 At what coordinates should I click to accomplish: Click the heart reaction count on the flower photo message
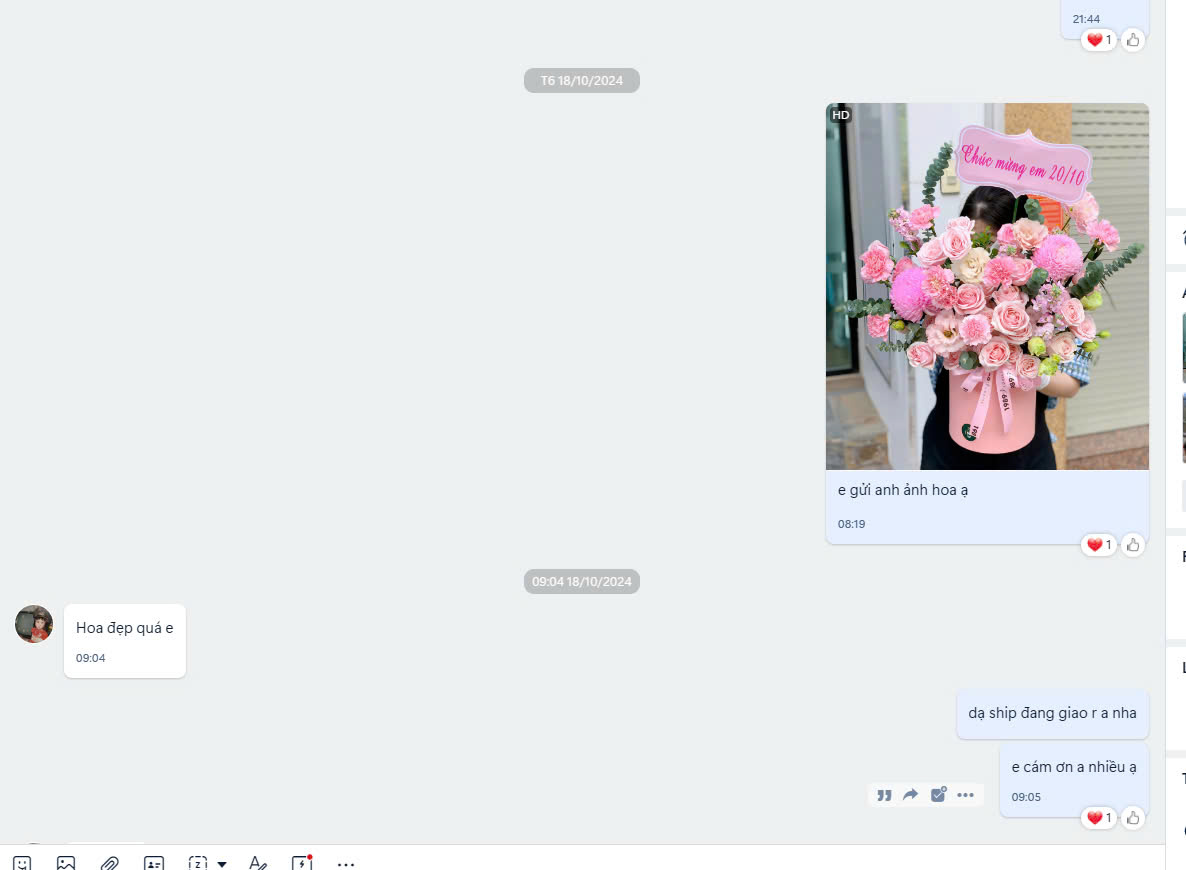point(1099,545)
